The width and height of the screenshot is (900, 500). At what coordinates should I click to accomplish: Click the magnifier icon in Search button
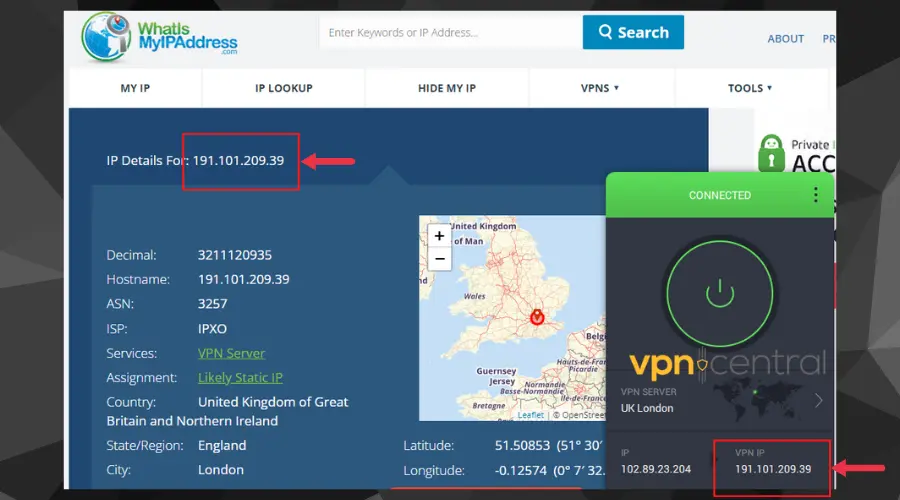coord(605,32)
